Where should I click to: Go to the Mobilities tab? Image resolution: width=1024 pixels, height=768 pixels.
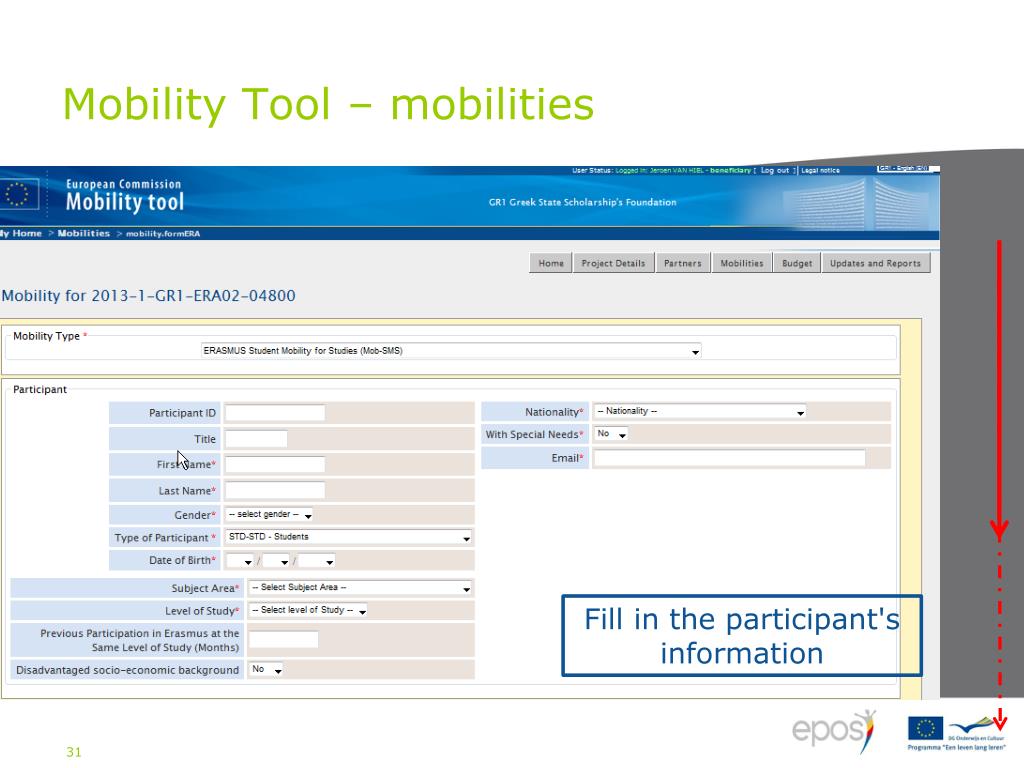pos(742,263)
